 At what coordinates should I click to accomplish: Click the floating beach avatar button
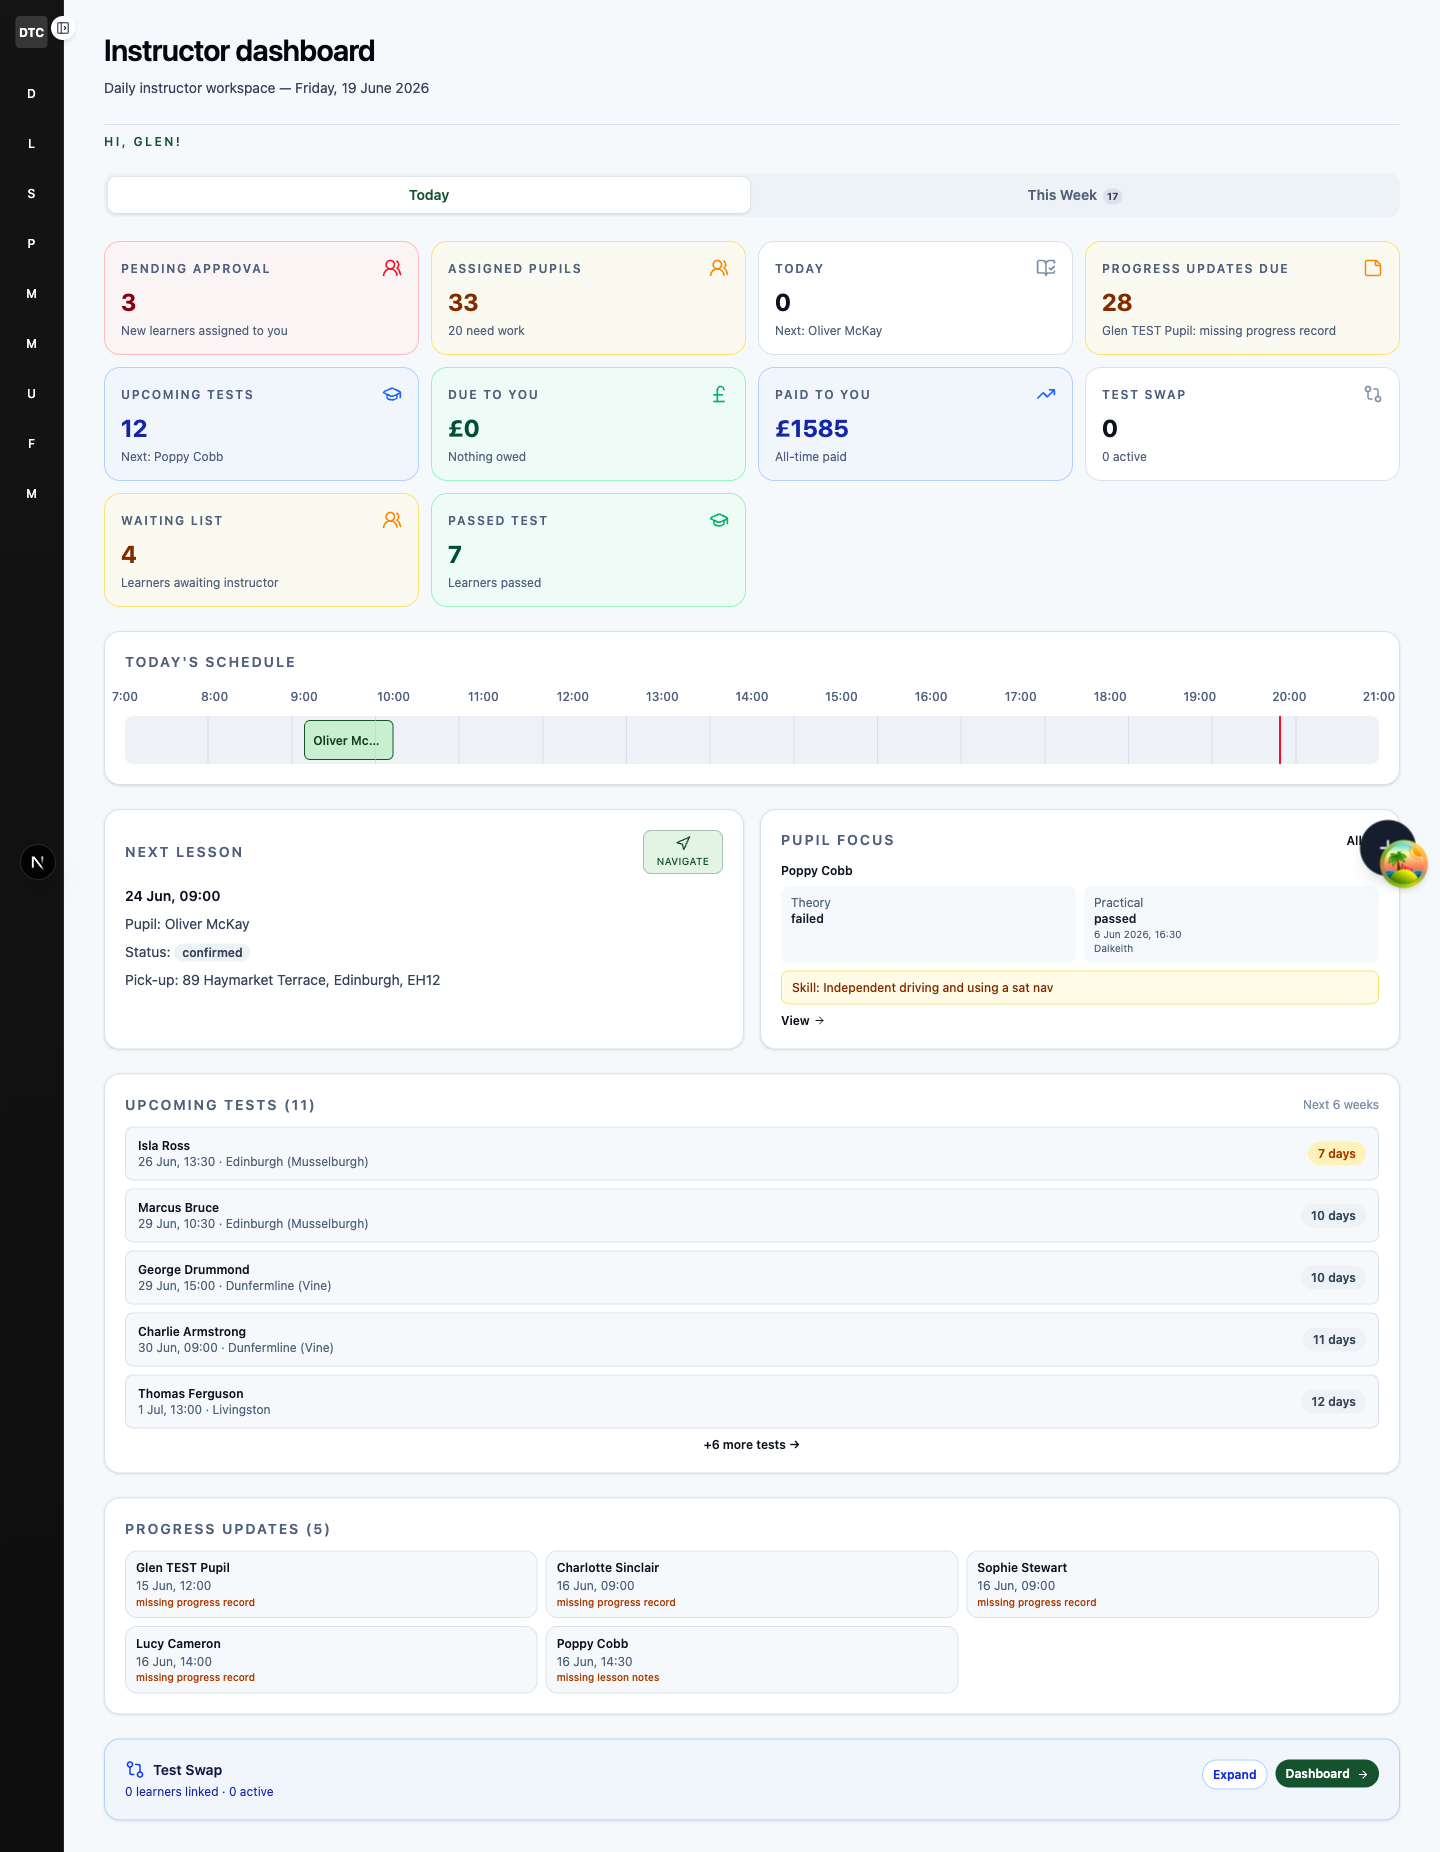(1403, 863)
